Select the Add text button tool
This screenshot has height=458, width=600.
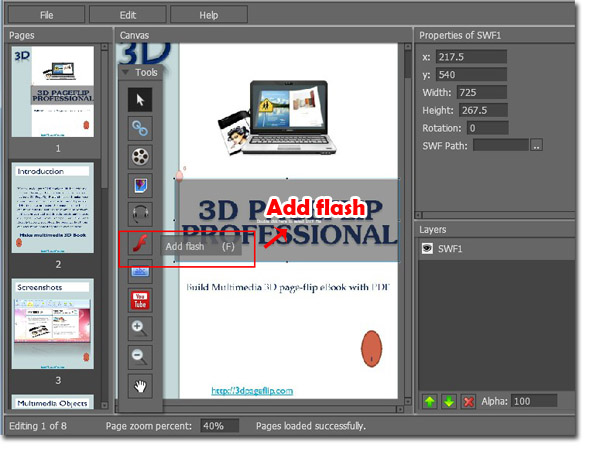pos(140,271)
